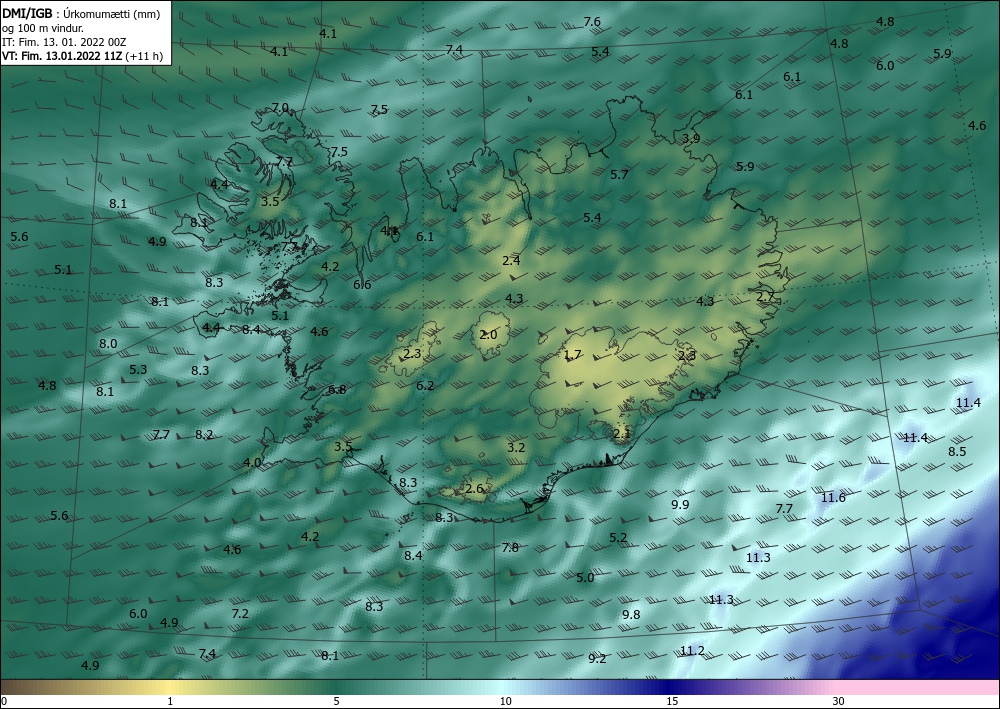
Task: Click the 2.6 value on the southern glacier
Action: (474, 488)
